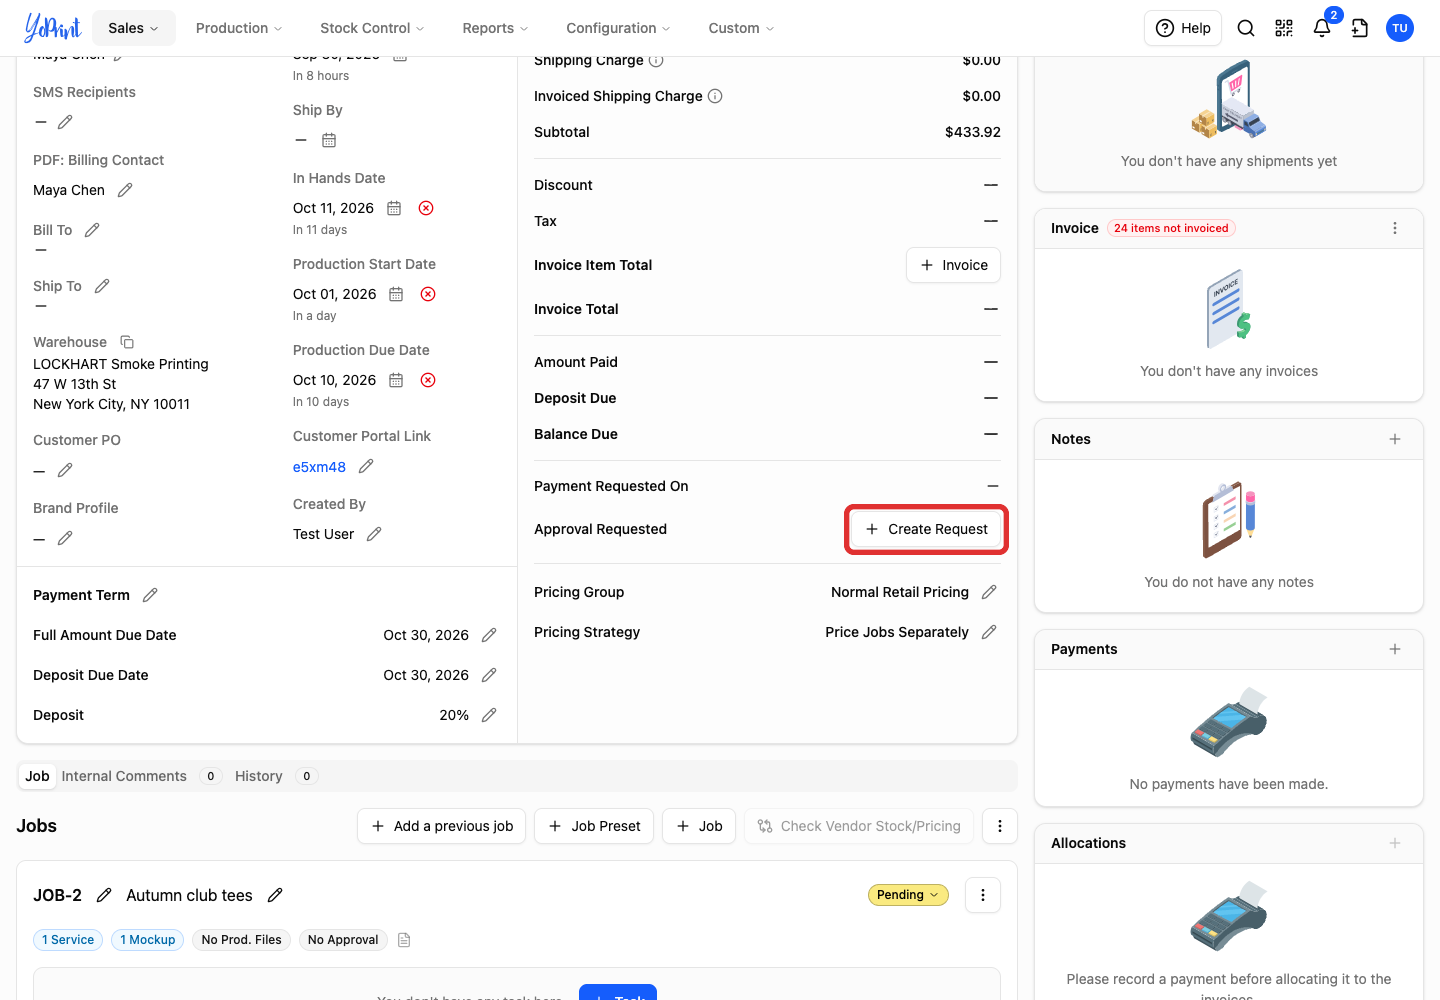
Task: Open calendar for Ship By date
Action: point(329,140)
